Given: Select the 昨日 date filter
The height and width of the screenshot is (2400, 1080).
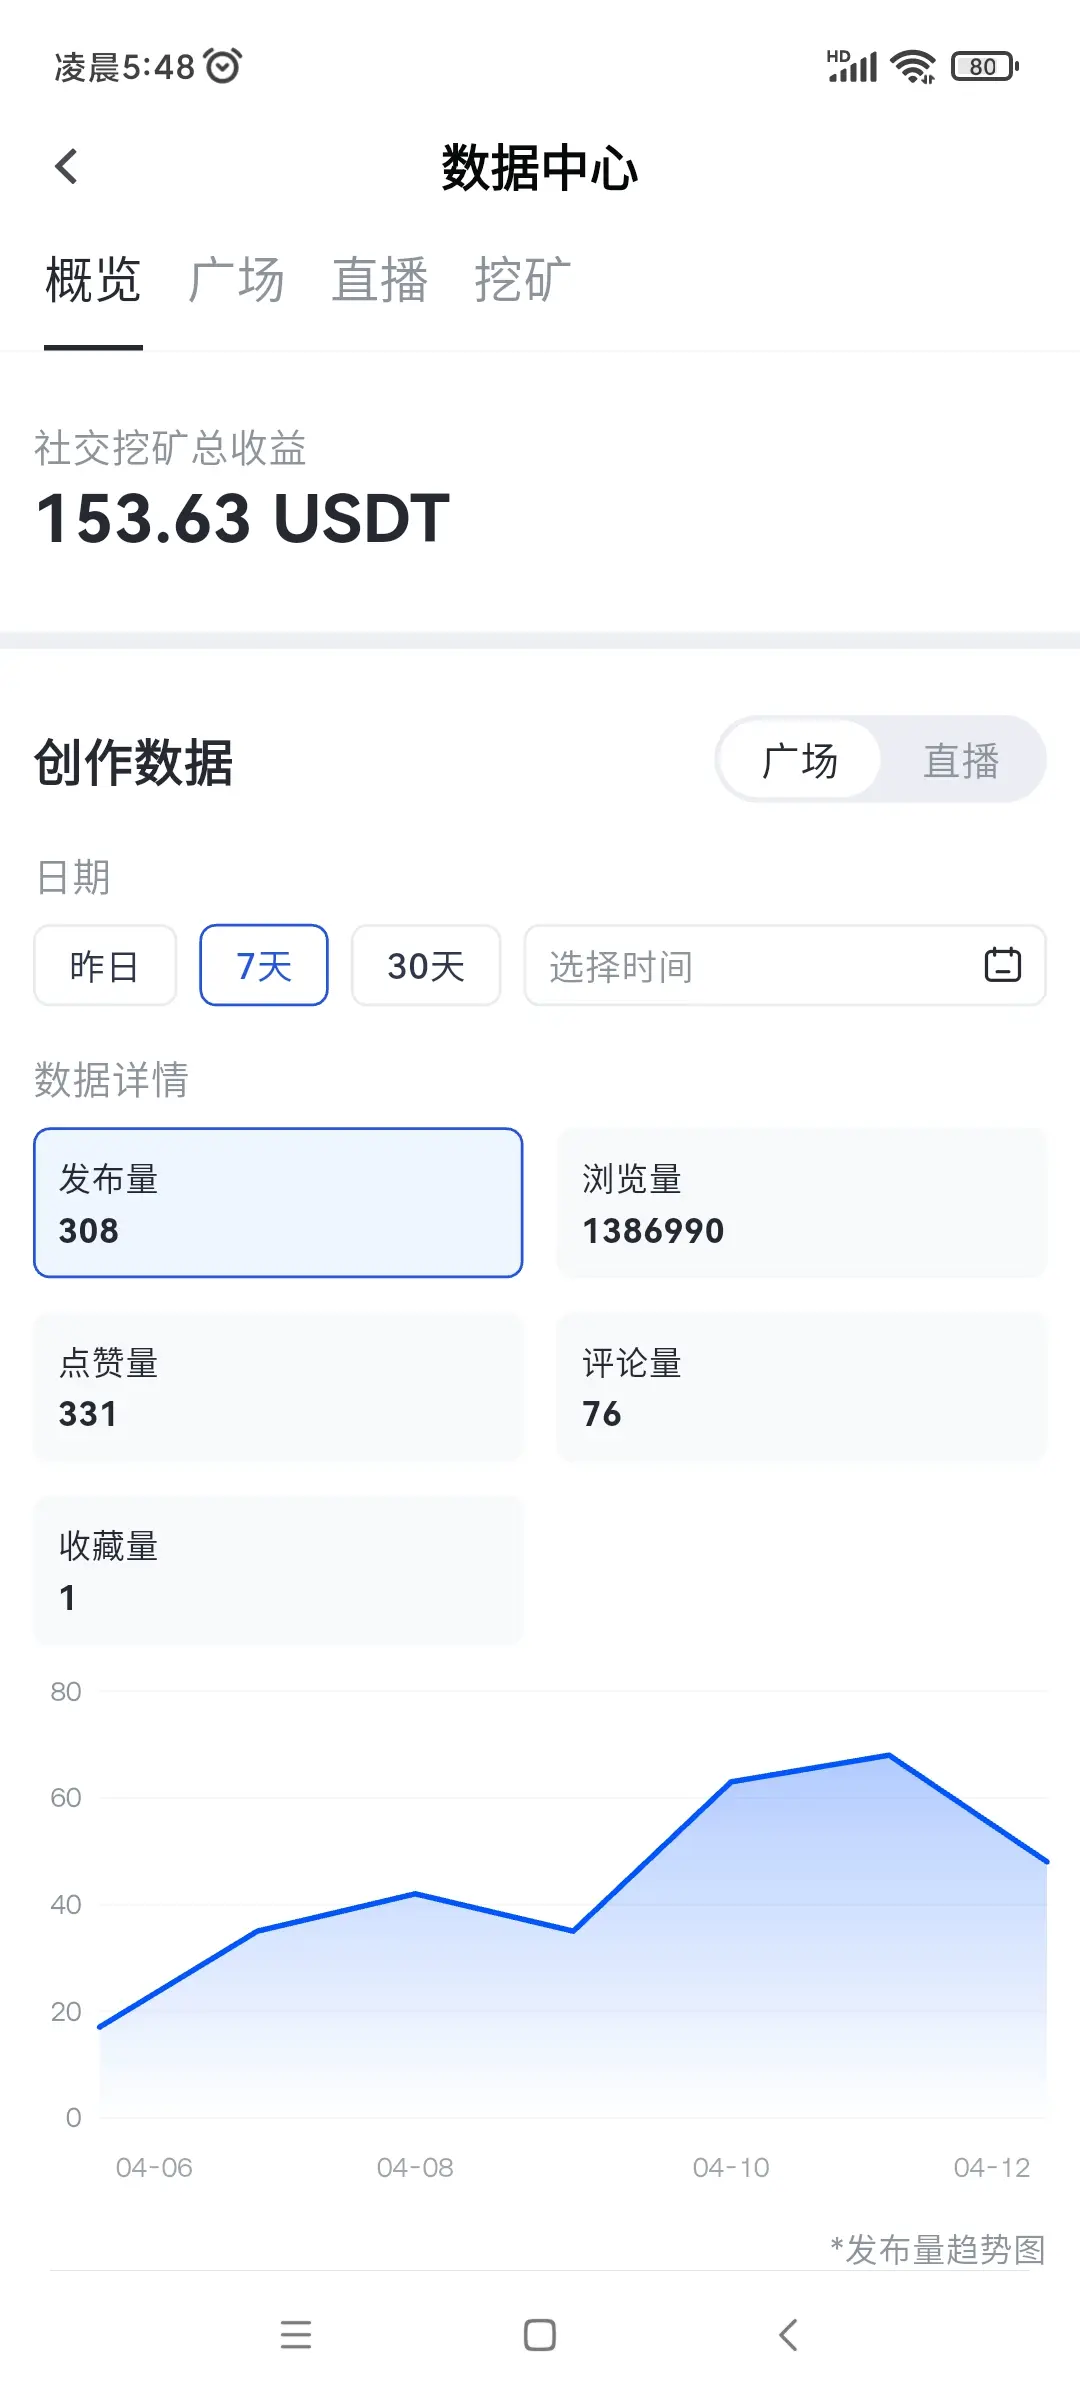Looking at the screenshot, I should pos(105,965).
